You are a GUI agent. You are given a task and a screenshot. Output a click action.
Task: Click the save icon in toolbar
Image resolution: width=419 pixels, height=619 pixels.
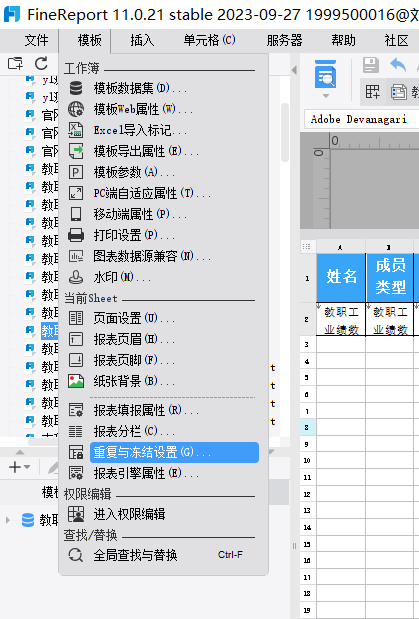[370, 65]
